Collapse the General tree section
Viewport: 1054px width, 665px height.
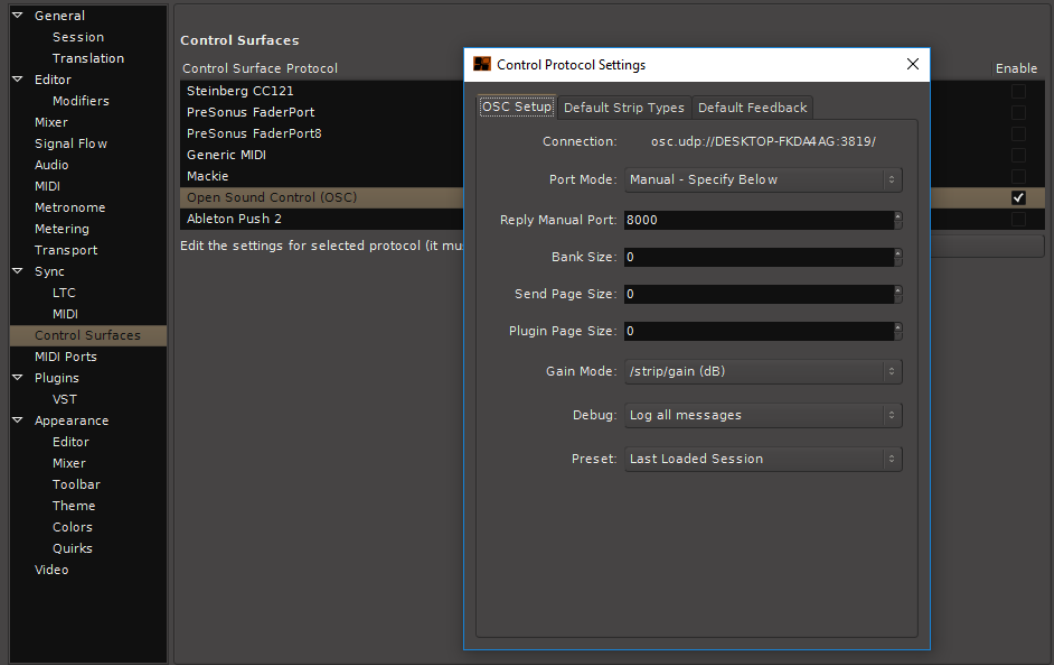[15, 16]
